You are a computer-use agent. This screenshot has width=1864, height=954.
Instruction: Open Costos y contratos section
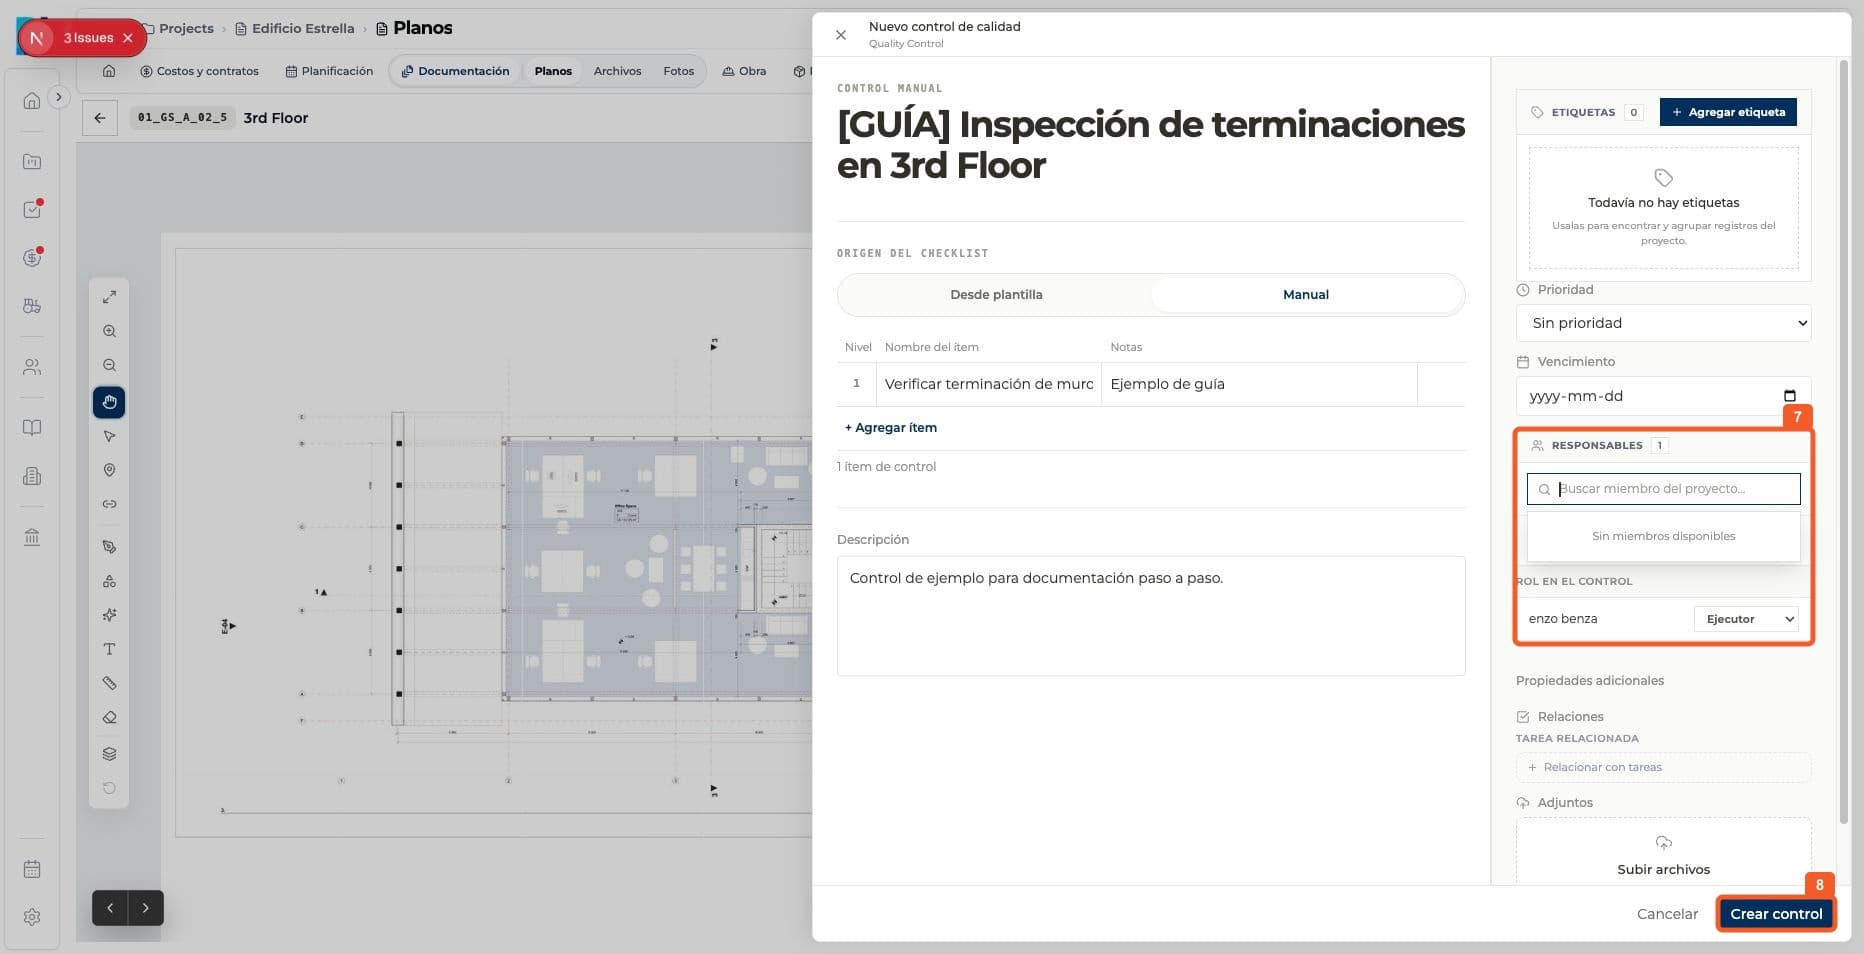pyautogui.click(x=199, y=71)
